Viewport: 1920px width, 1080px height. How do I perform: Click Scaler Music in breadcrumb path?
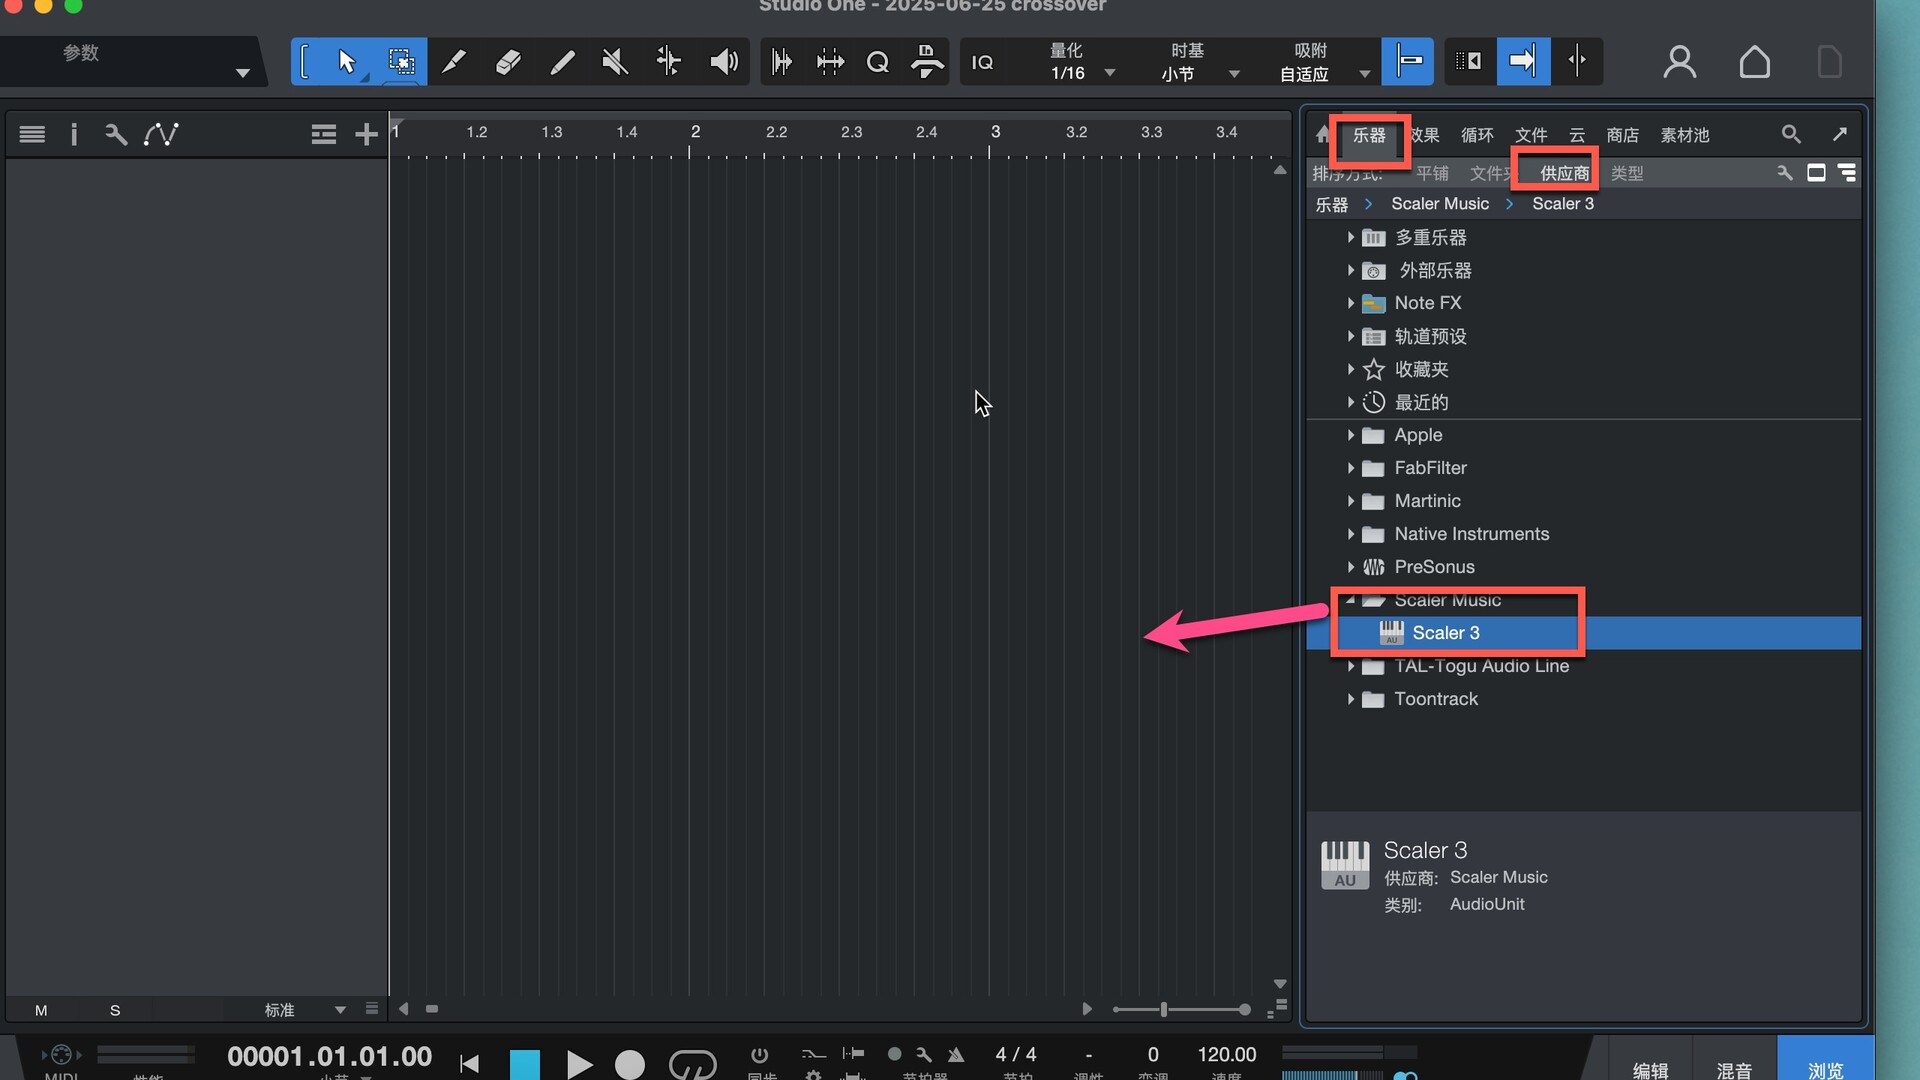pyautogui.click(x=1440, y=204)
